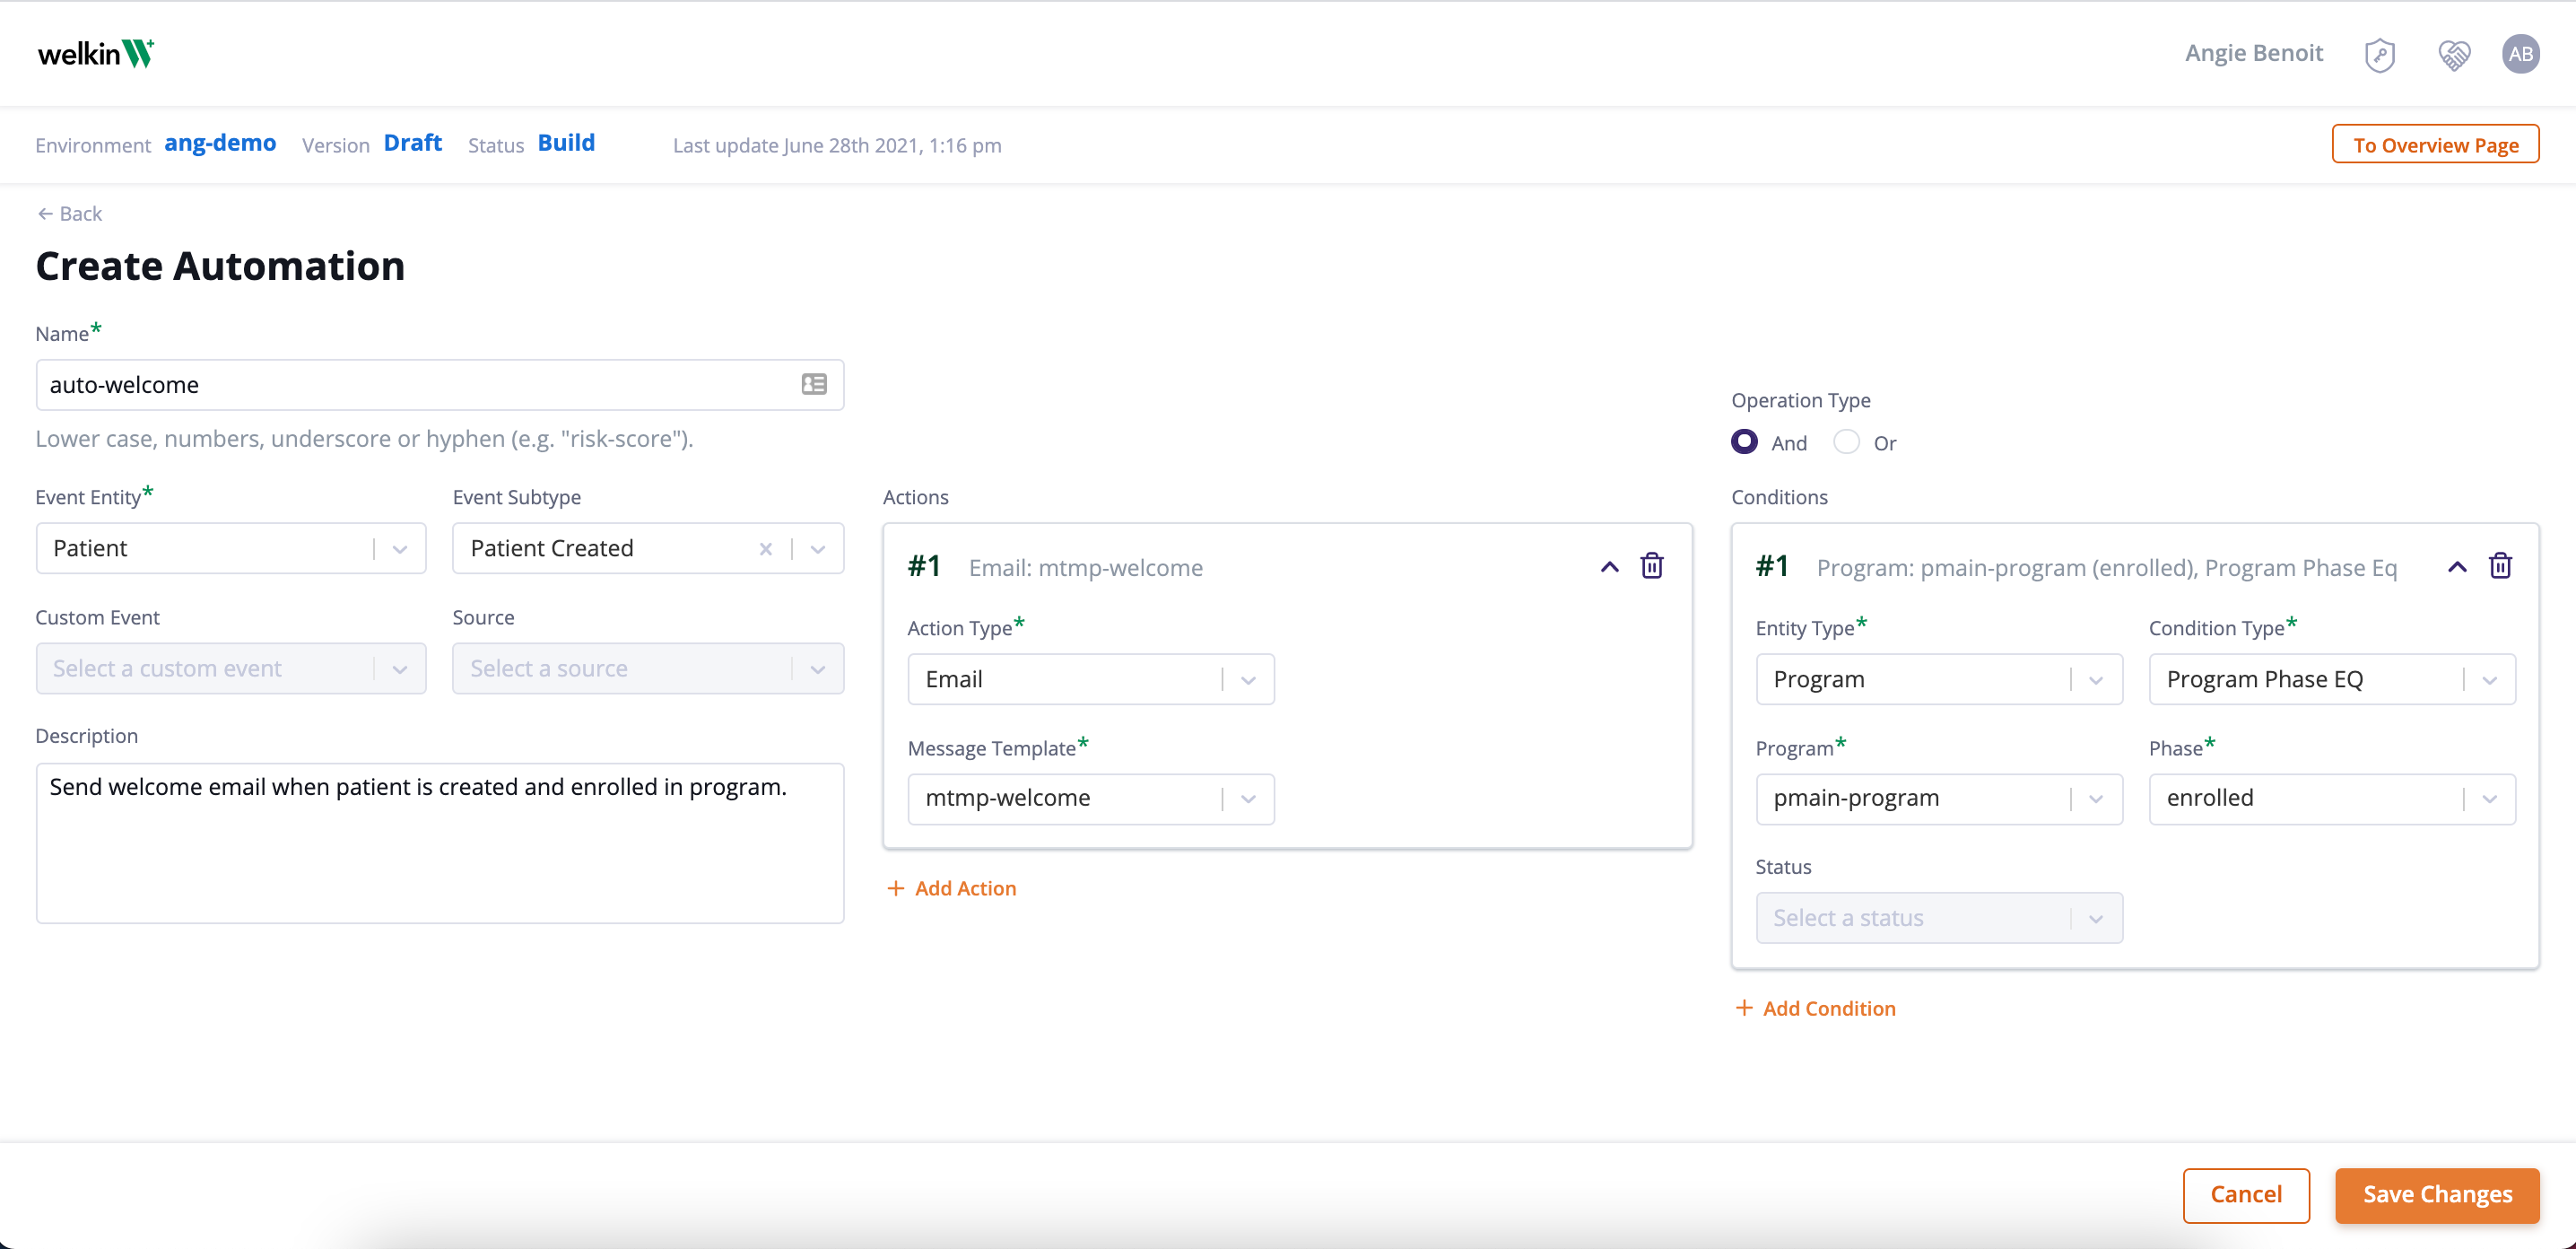
Task: Click plus icon beside Add Condition
Action: pyautogui.click(x=1743, y=1008)
